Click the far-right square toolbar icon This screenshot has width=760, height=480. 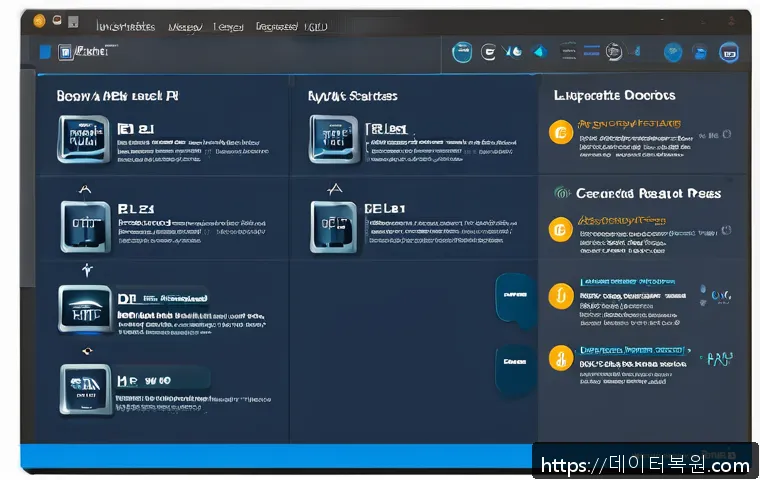pos(729,53)
